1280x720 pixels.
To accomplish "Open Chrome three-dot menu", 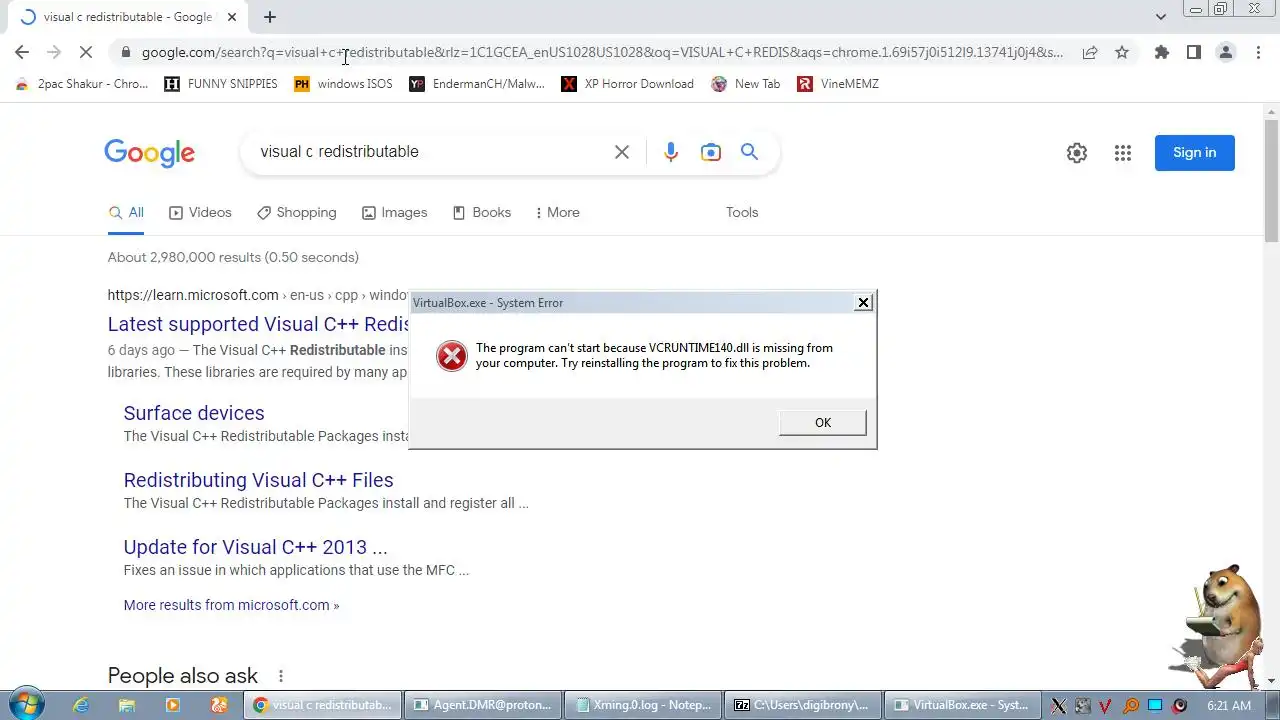I will (x=1258, y=52).
